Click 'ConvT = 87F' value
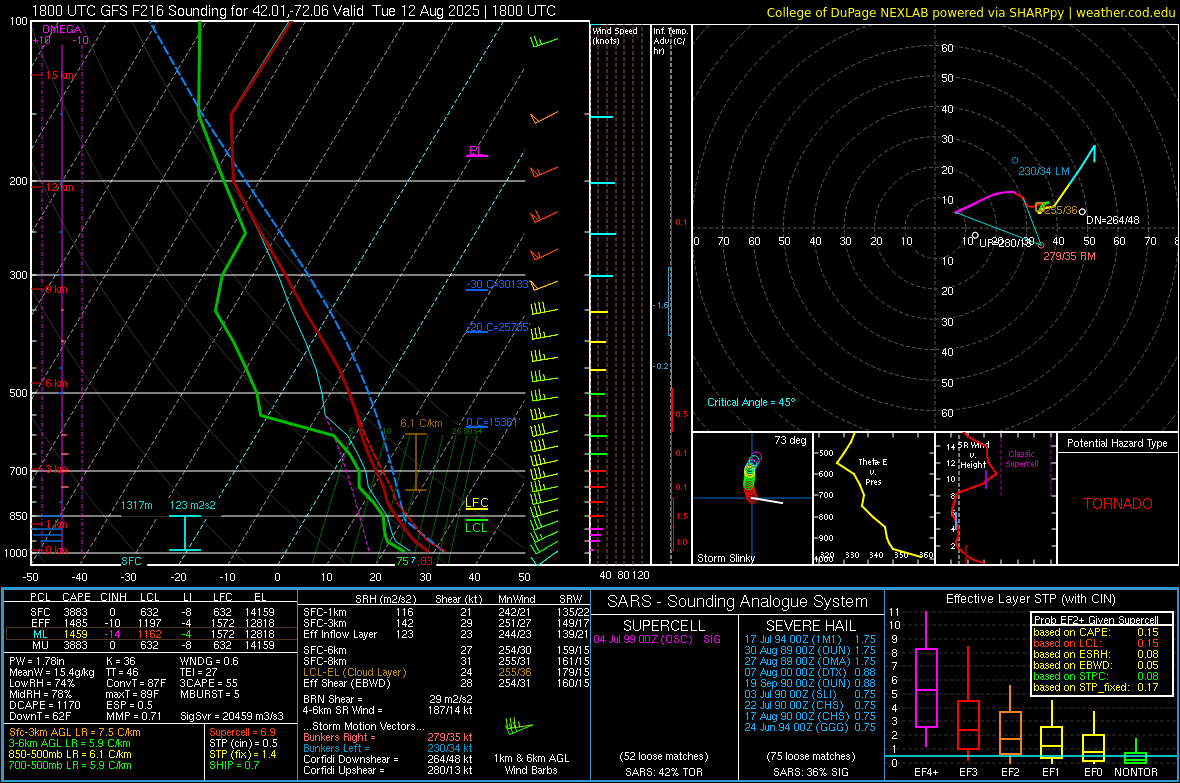 [136, 683]
